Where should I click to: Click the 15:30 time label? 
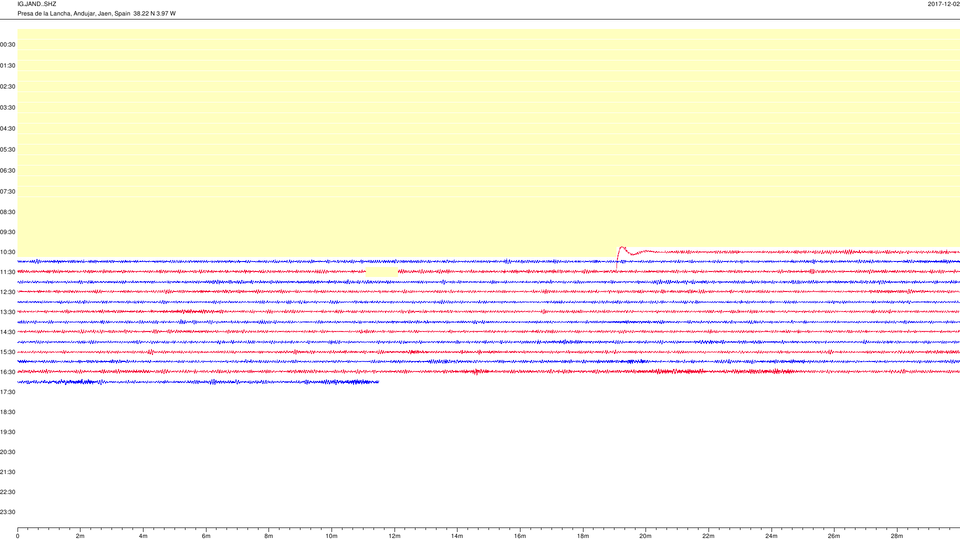[8, 352]
